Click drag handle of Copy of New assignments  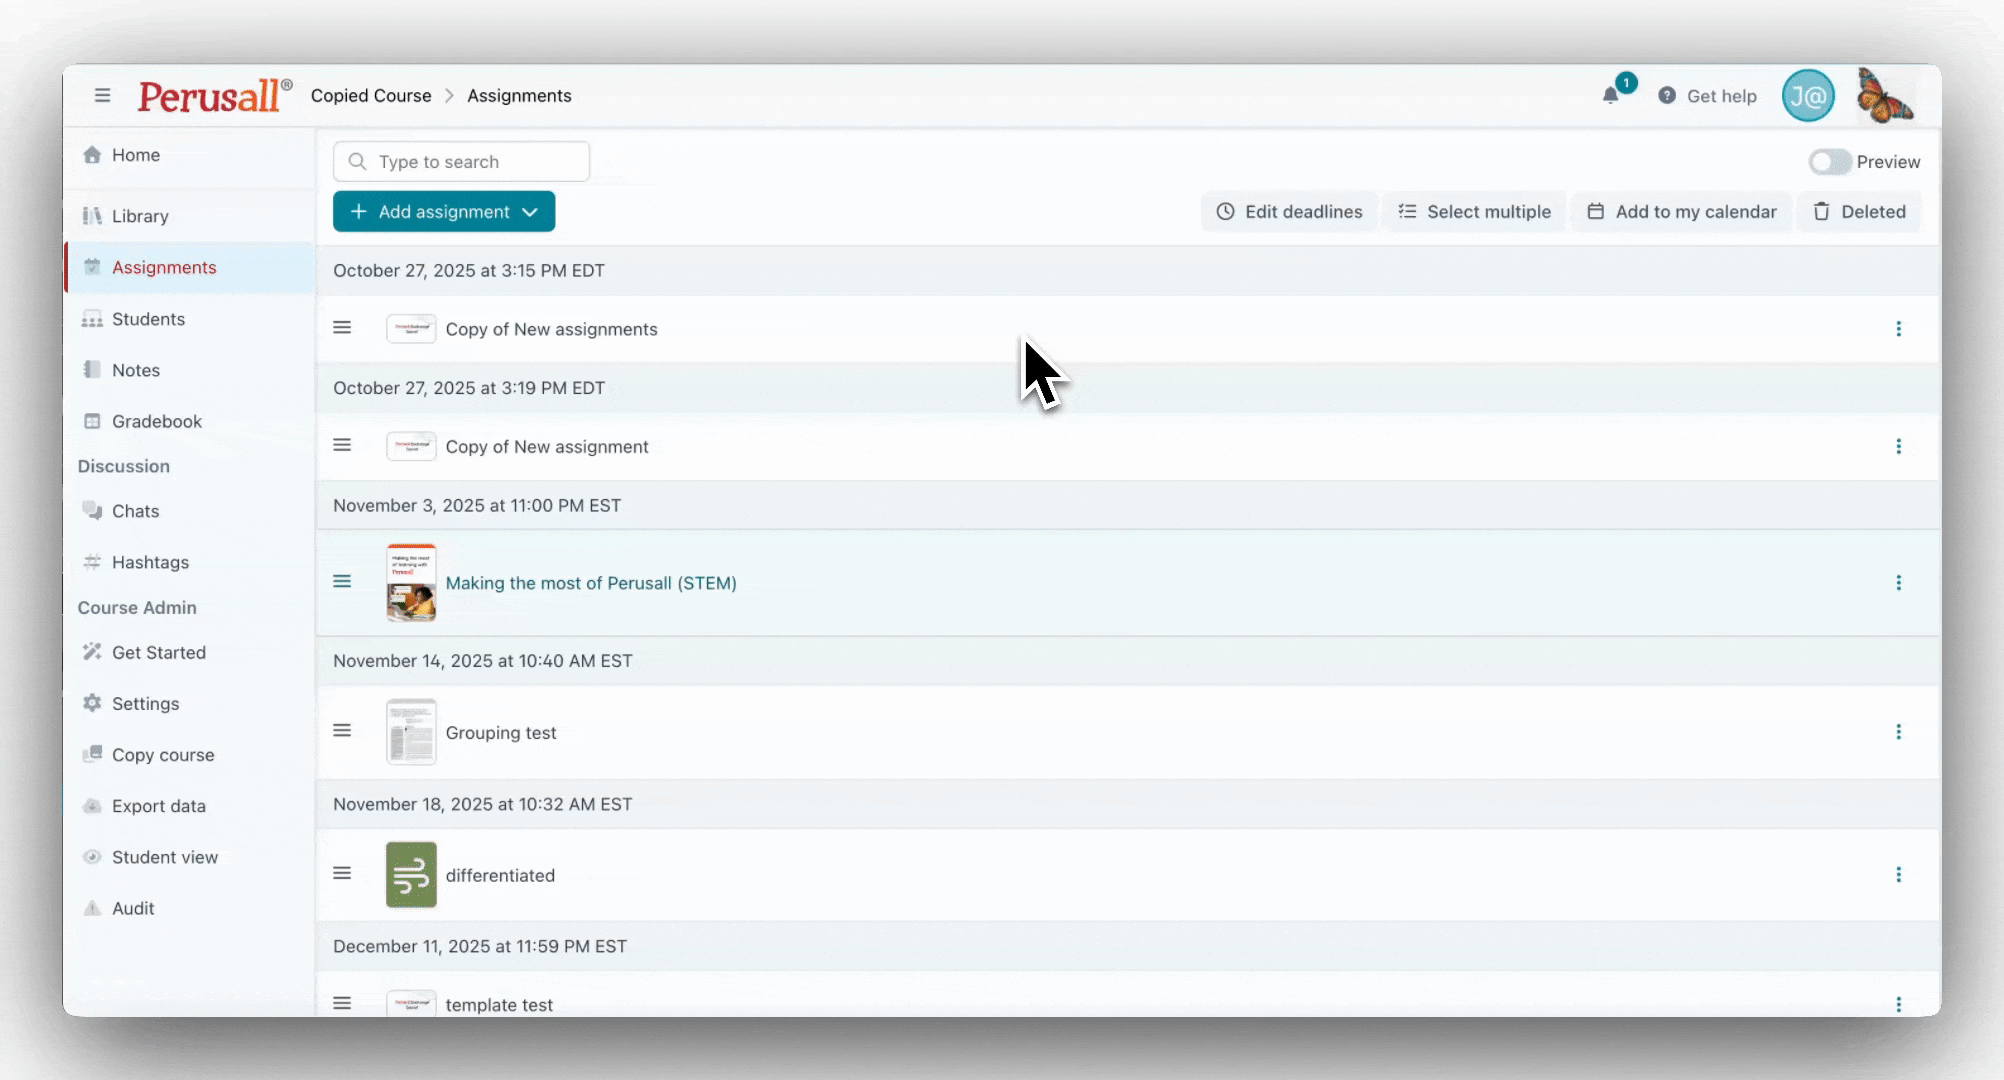pyautogui.click(x=342, y=328)
